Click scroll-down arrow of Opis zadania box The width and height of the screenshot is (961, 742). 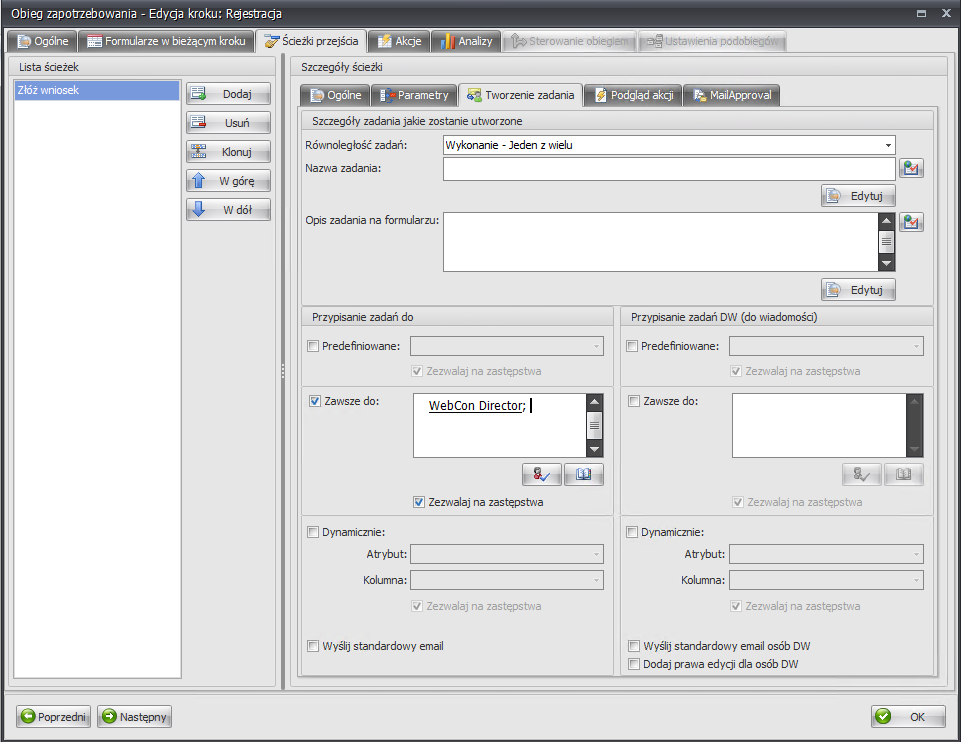[x=886, y=263]
